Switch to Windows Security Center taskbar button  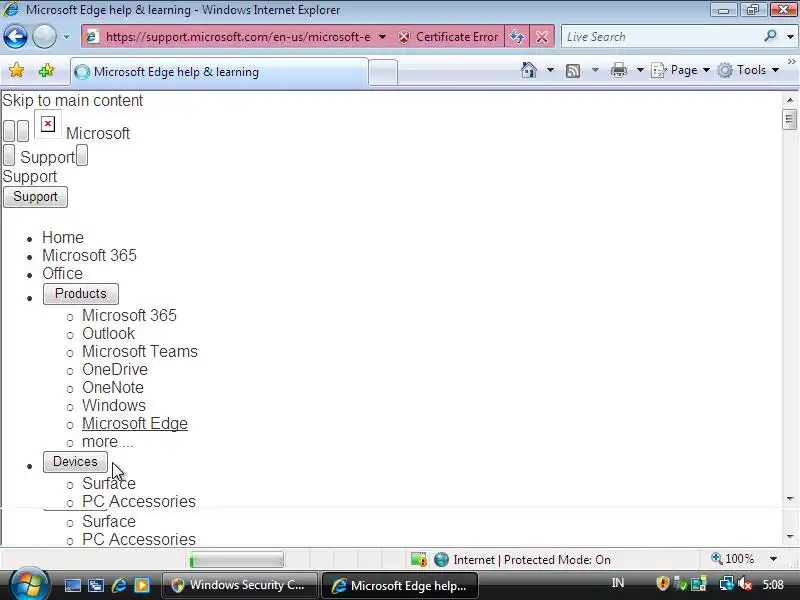[240, 585]
